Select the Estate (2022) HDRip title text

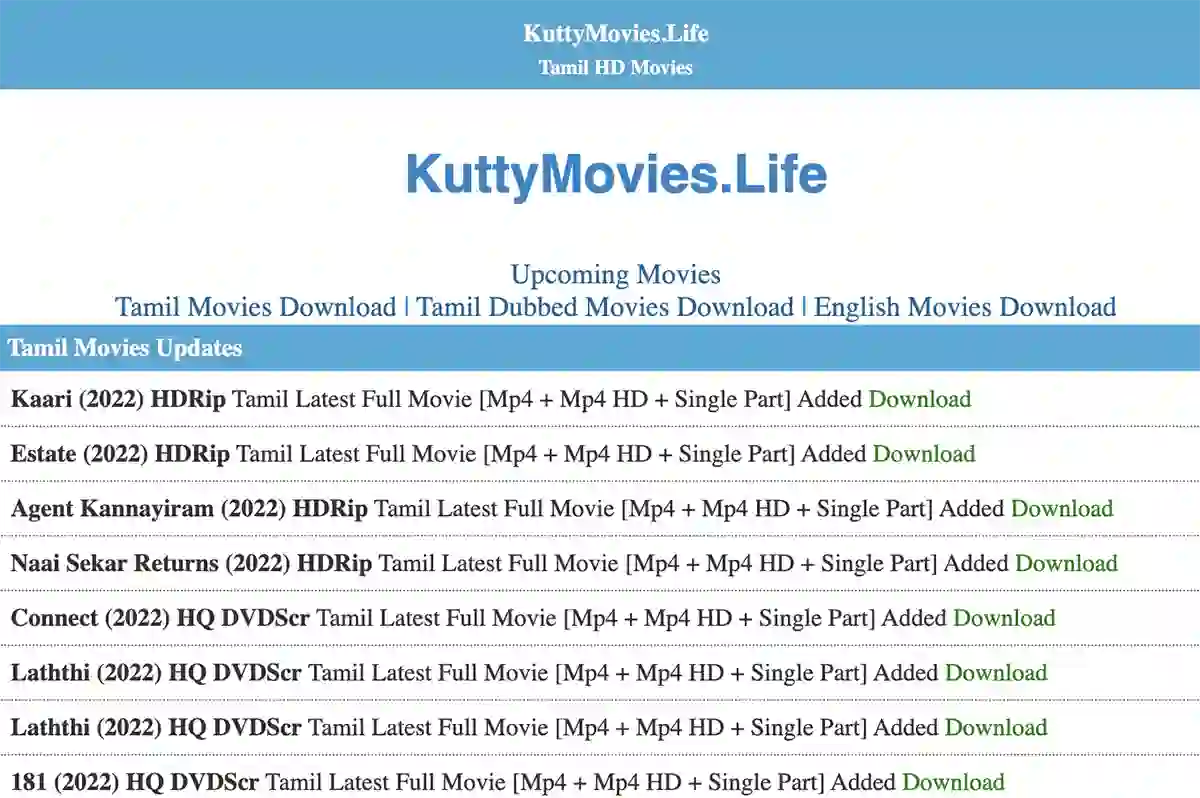coord(120,454)
